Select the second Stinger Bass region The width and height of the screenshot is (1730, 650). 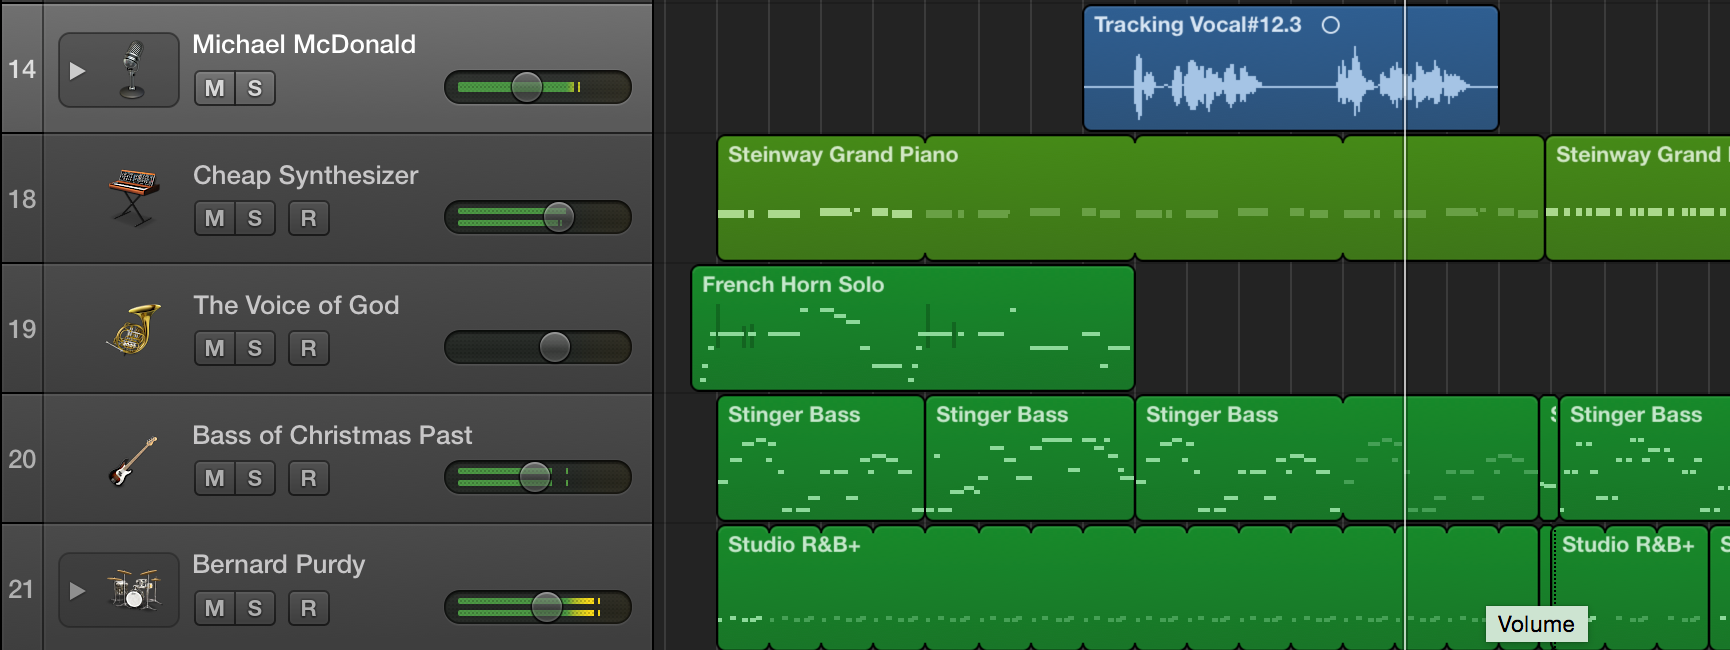(1029, 458)
